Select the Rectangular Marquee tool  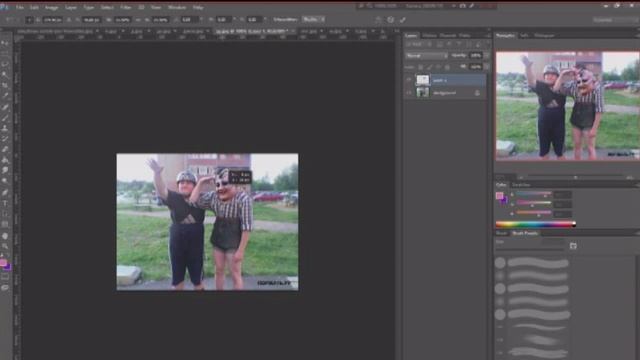click(5, 53)
